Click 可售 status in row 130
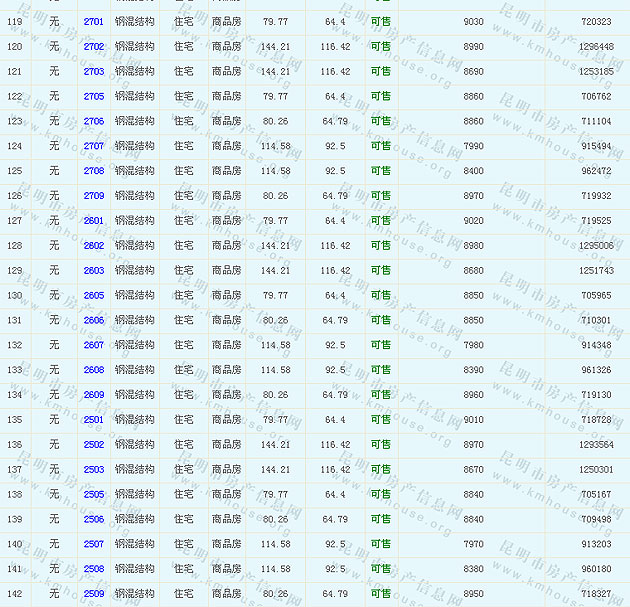Viewport: 630px width, 607px height. [381, 296]
